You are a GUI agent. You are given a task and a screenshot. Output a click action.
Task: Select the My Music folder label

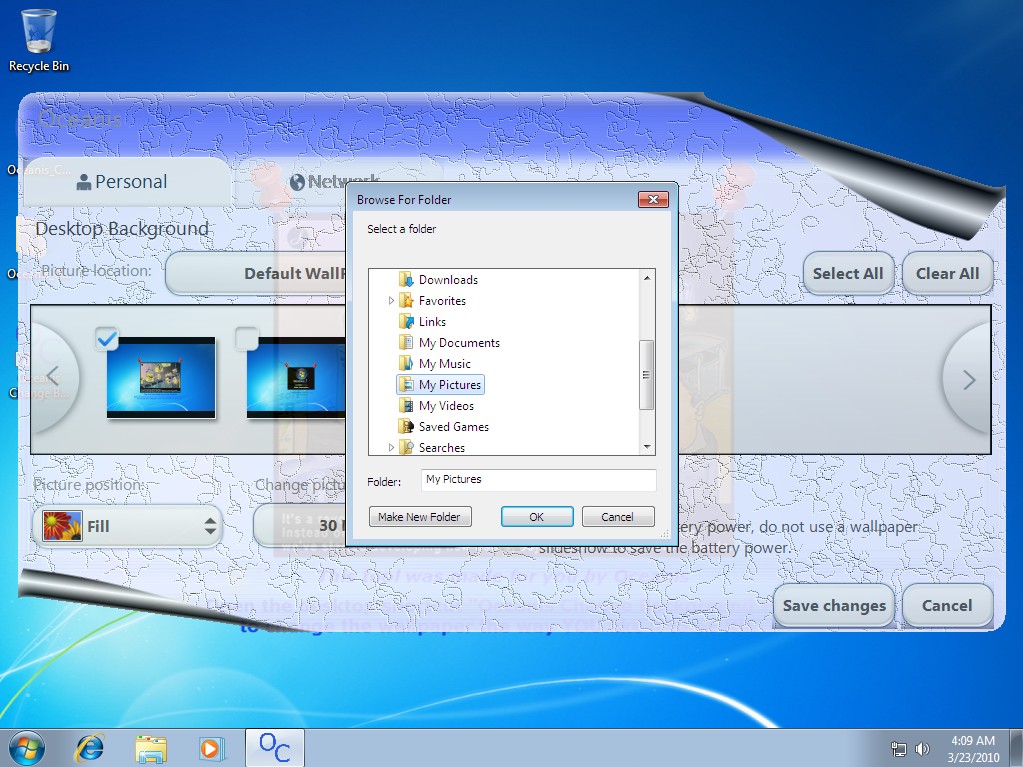pyautogui.click(x=444, y=363)
